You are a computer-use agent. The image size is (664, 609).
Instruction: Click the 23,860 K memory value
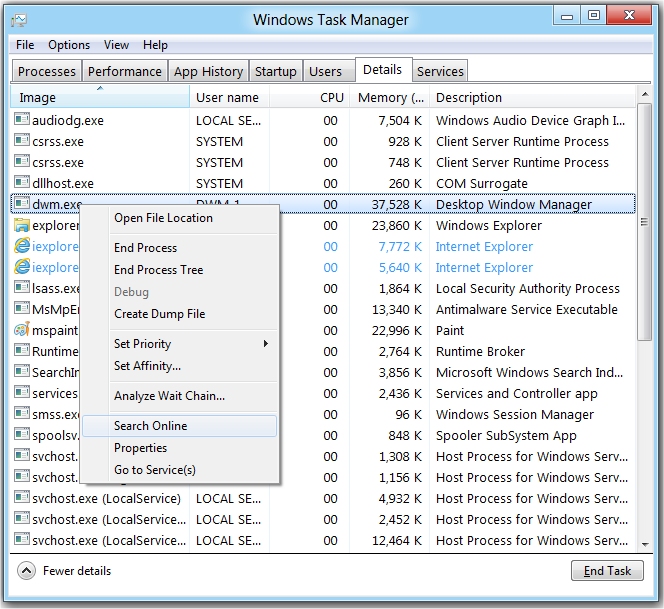[397, 225]
